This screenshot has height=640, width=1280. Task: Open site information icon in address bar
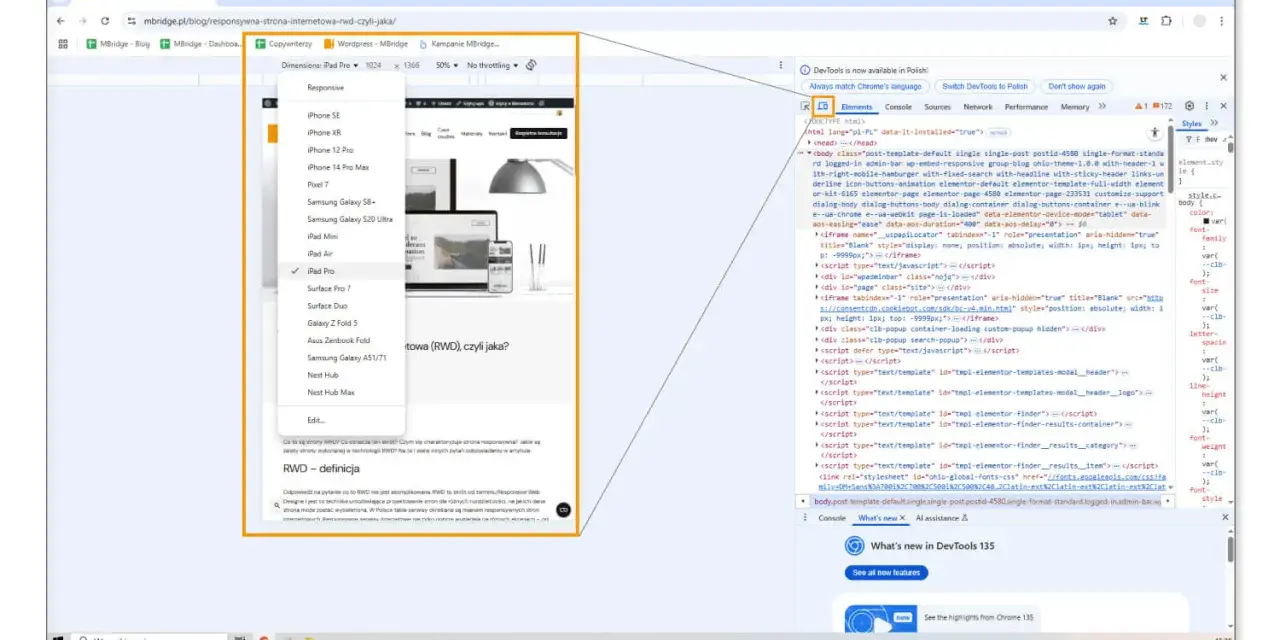pos(131,20)
